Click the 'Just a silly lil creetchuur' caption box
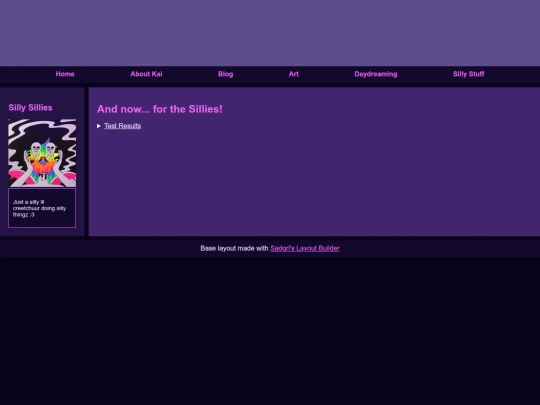The width and height of the screenshot is (540, 405). point(42,208)
